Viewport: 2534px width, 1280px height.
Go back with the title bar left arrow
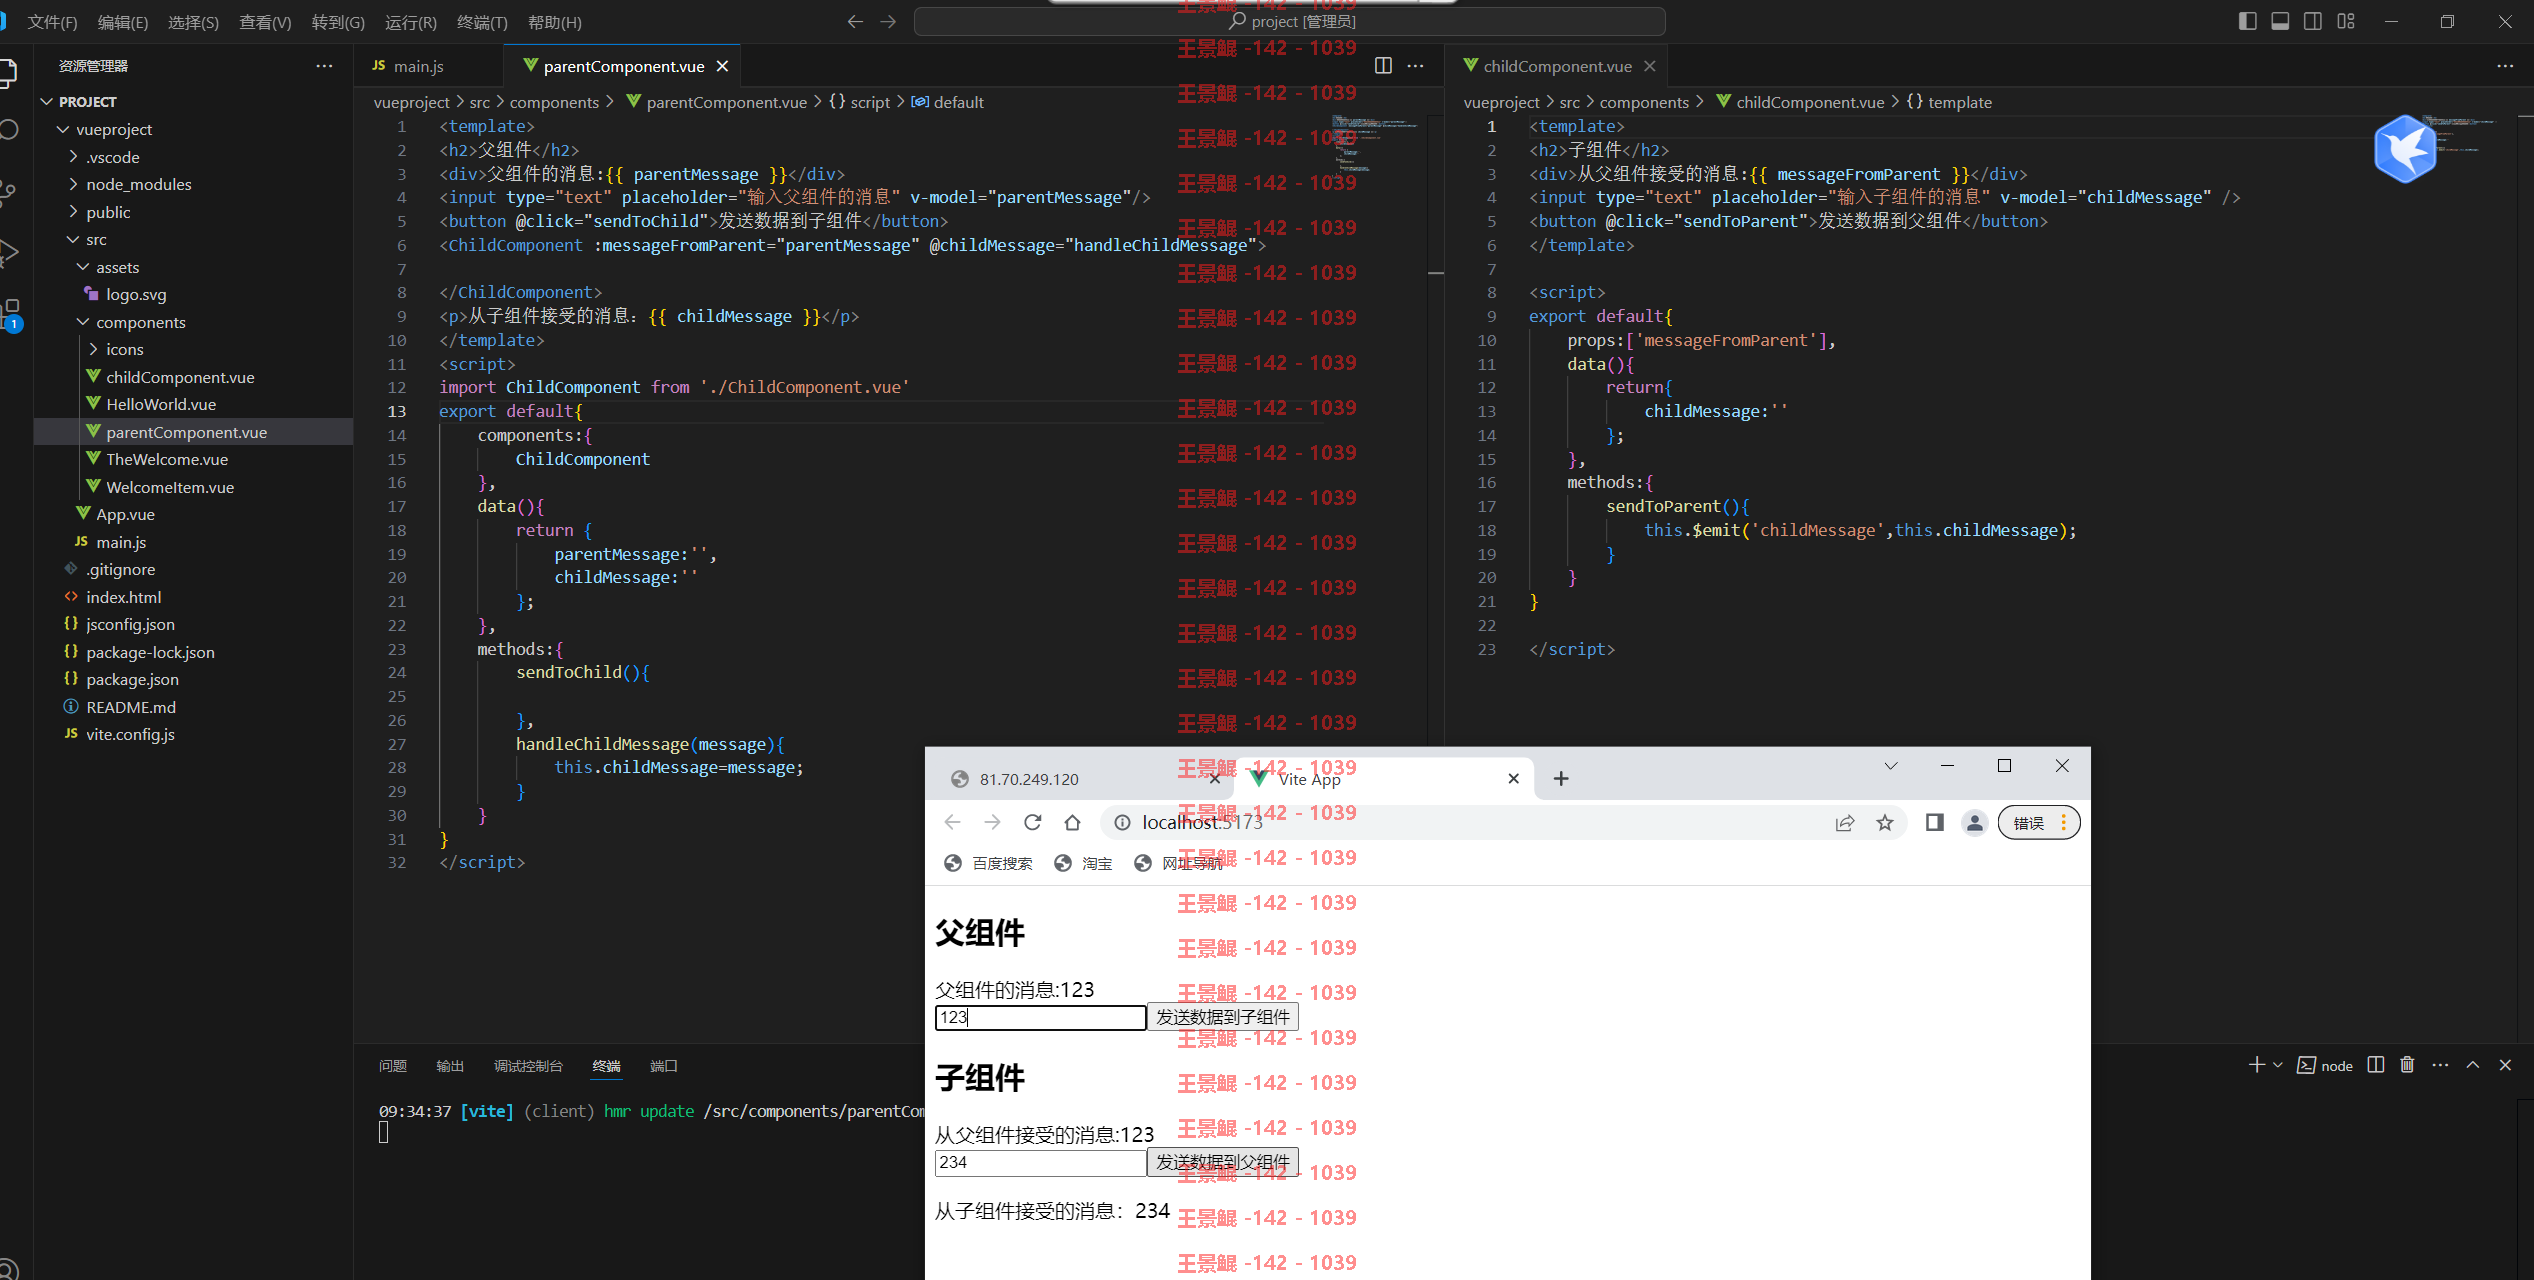point(855,21)
